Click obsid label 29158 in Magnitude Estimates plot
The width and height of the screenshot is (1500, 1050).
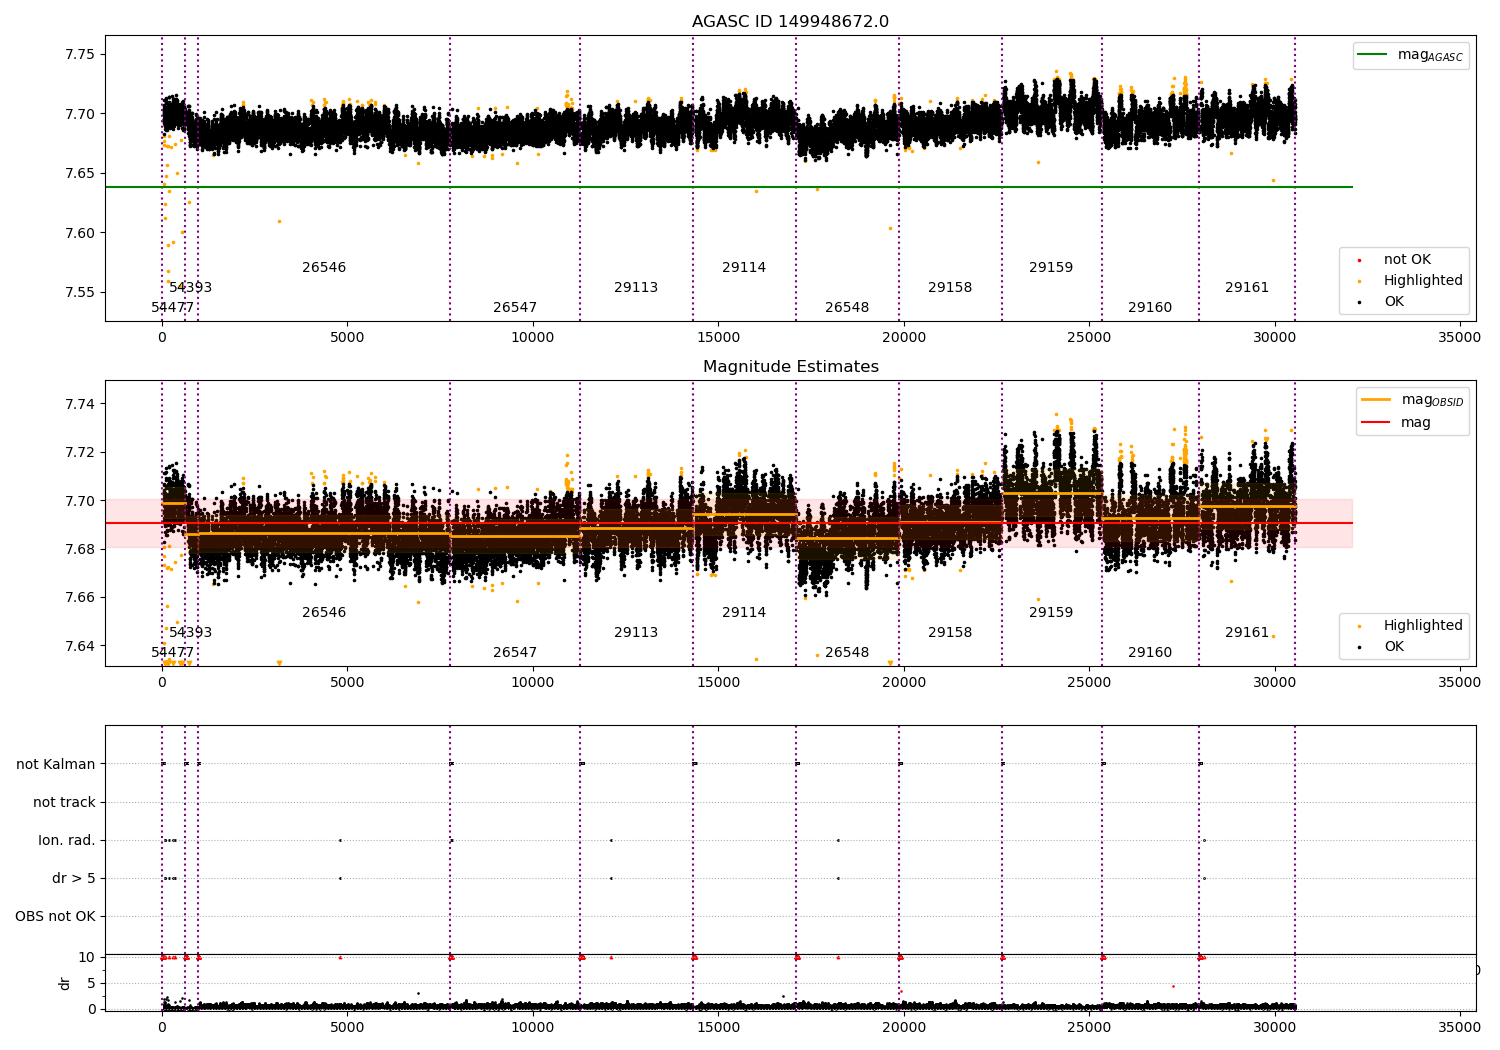click(950, 633)
